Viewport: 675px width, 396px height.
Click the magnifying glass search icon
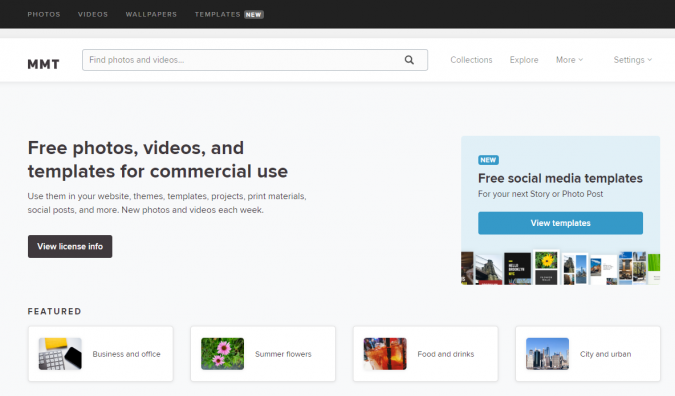point(409,60)
